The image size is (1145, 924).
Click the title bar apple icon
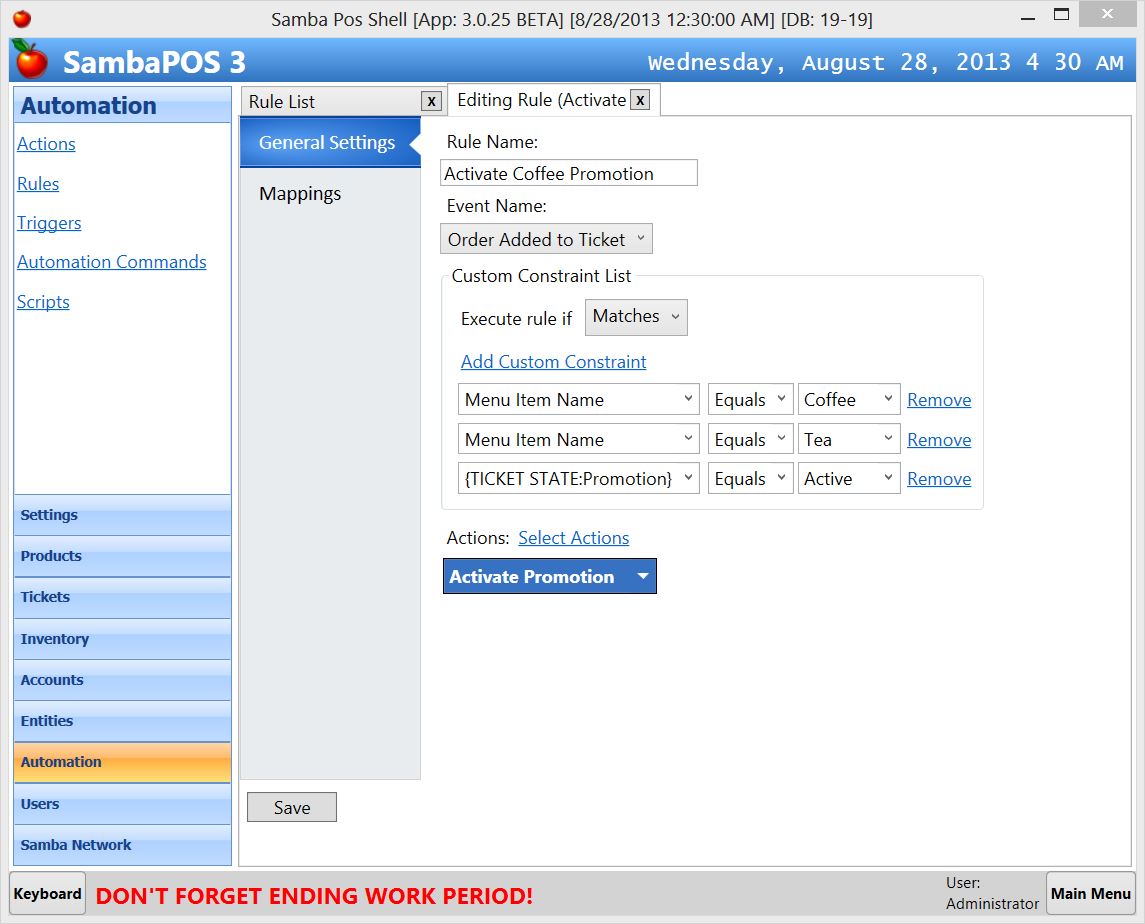[x=22, y=18]
